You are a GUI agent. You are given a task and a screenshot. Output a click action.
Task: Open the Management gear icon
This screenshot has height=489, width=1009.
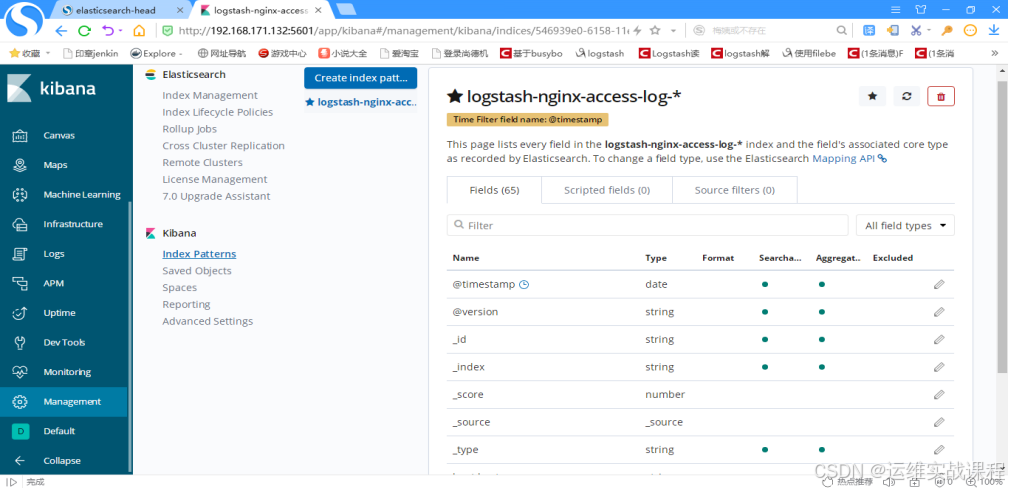[19, 402]
